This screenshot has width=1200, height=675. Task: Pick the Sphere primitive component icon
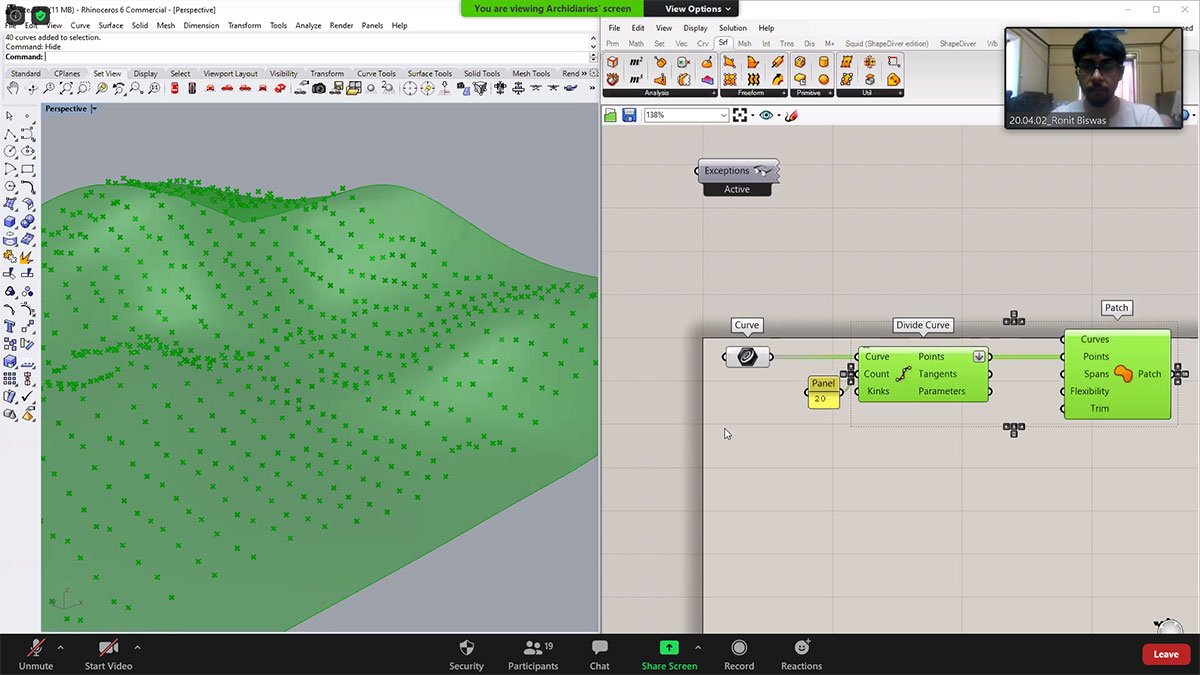pyautogui.click(x=824, y=79)
